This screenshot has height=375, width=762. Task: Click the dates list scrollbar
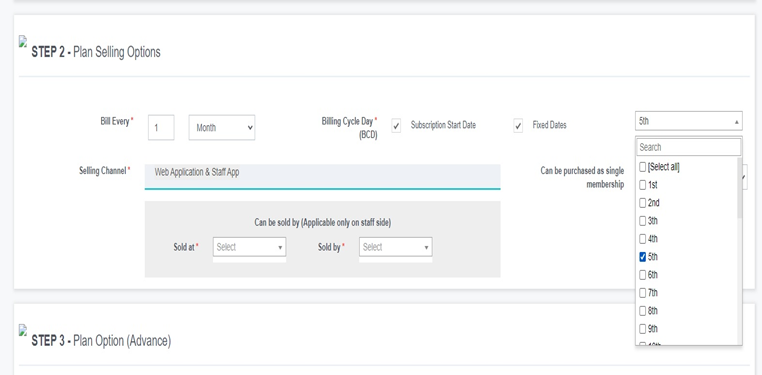pyautogui.click(x=740, y=189)
